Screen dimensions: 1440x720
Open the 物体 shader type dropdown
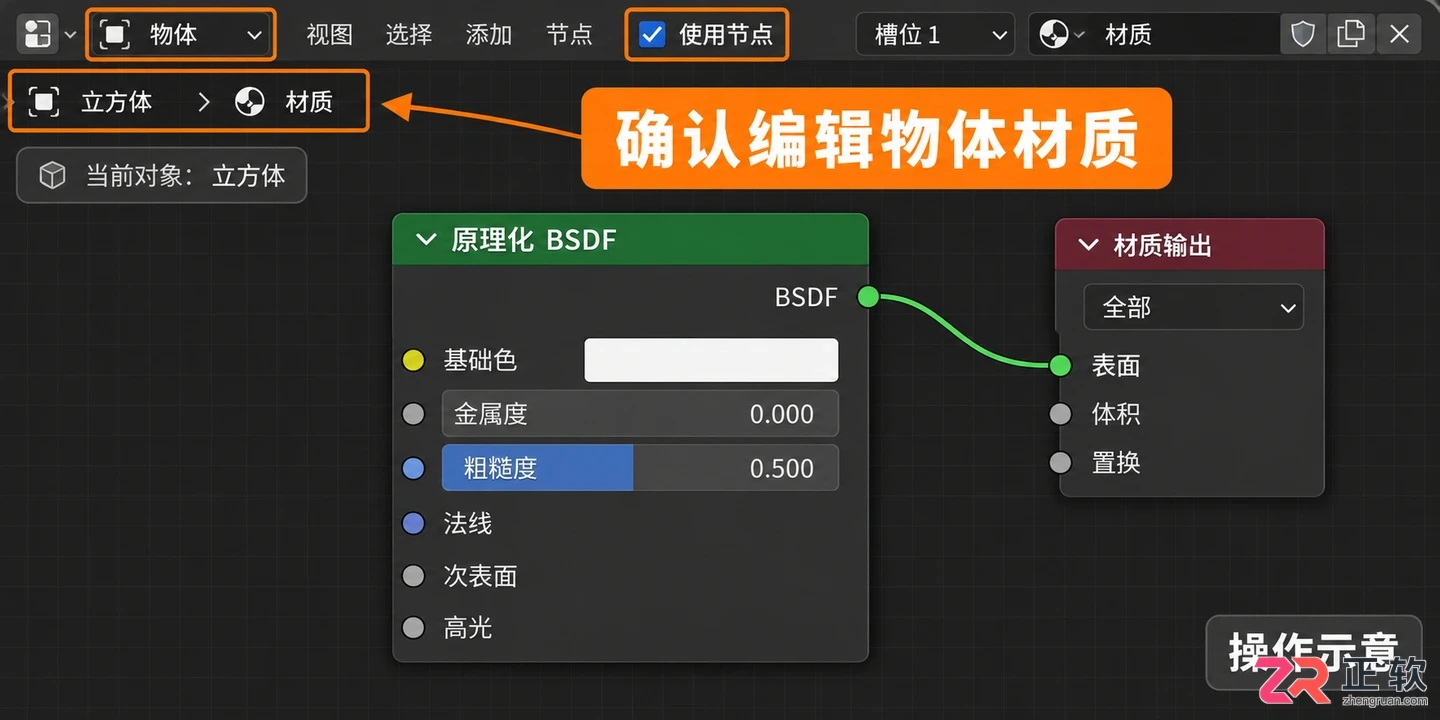click(181, 35)
